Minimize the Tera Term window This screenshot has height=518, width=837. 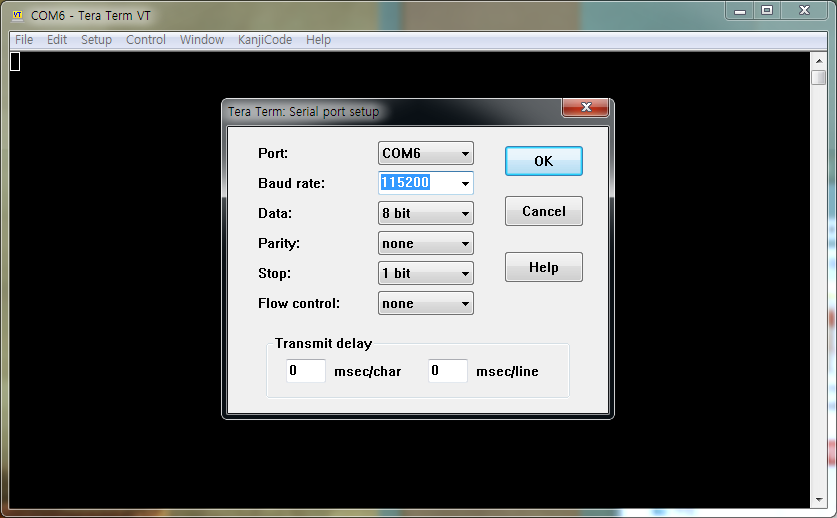click(x=739, y=11)
